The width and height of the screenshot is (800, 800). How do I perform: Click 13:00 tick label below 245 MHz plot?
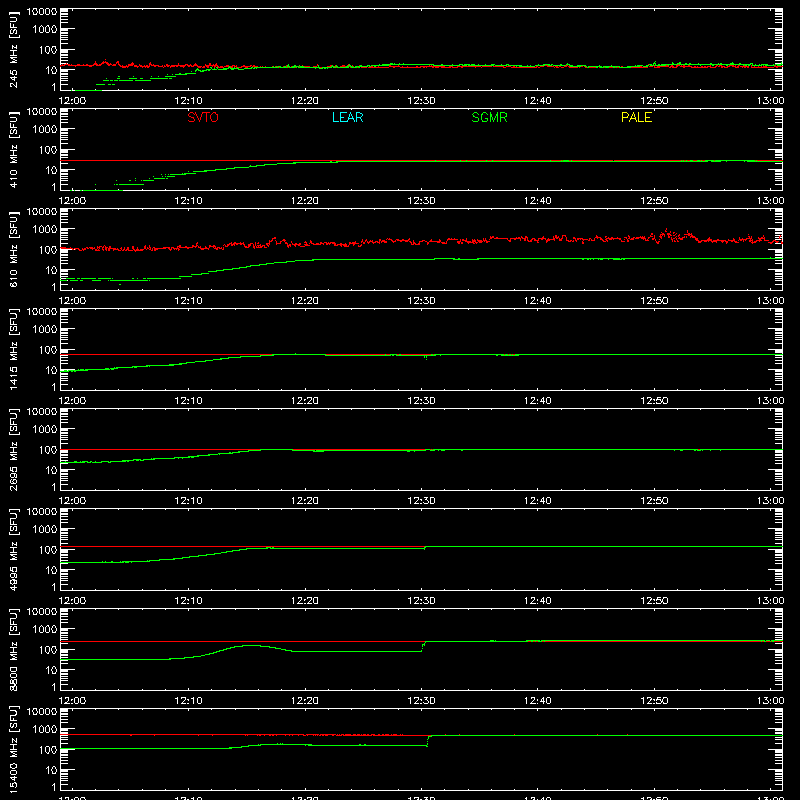point(770,101)
